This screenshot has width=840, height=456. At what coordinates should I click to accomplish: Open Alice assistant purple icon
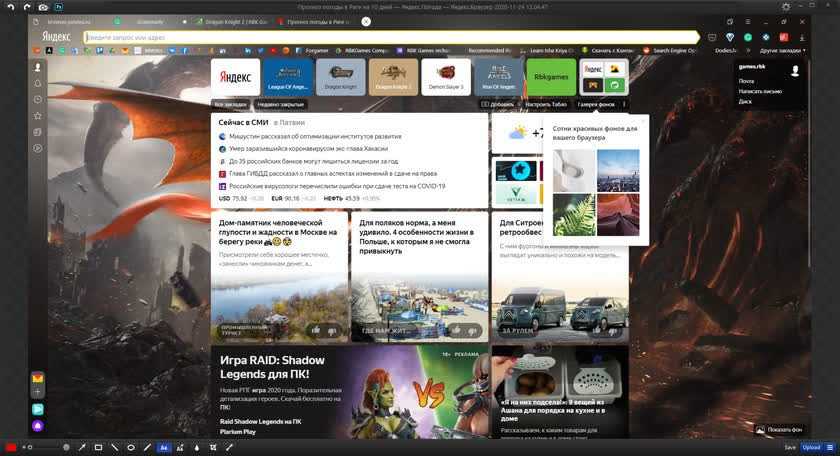click(37, 426)
